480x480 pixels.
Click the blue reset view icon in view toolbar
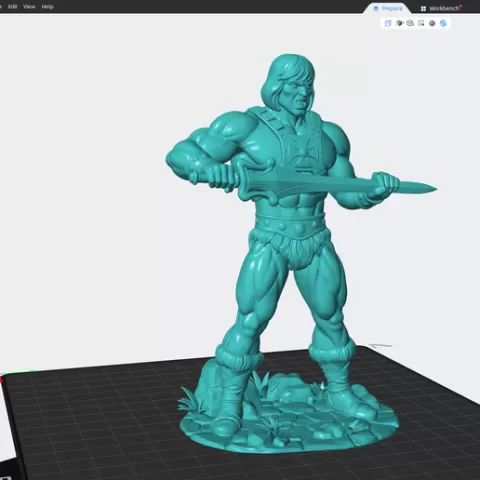coord(388,23)
